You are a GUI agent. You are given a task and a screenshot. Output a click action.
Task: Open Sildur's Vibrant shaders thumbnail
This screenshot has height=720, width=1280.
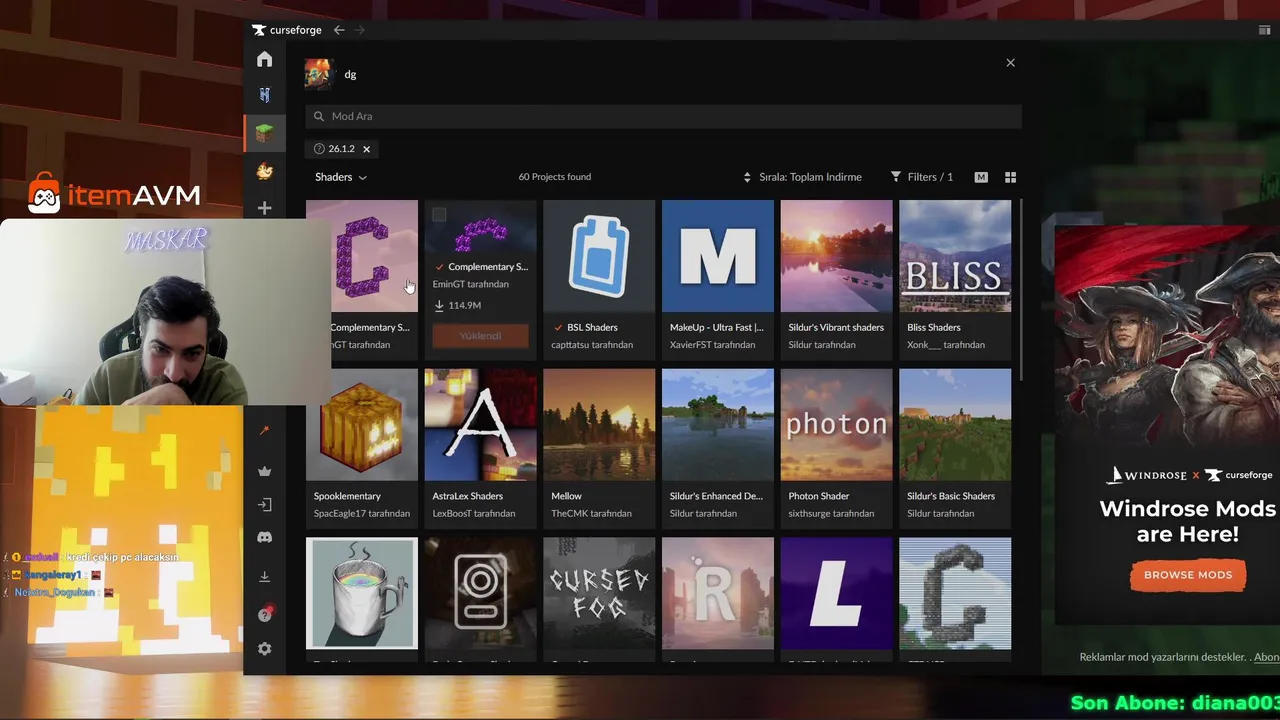coord(836,256)
